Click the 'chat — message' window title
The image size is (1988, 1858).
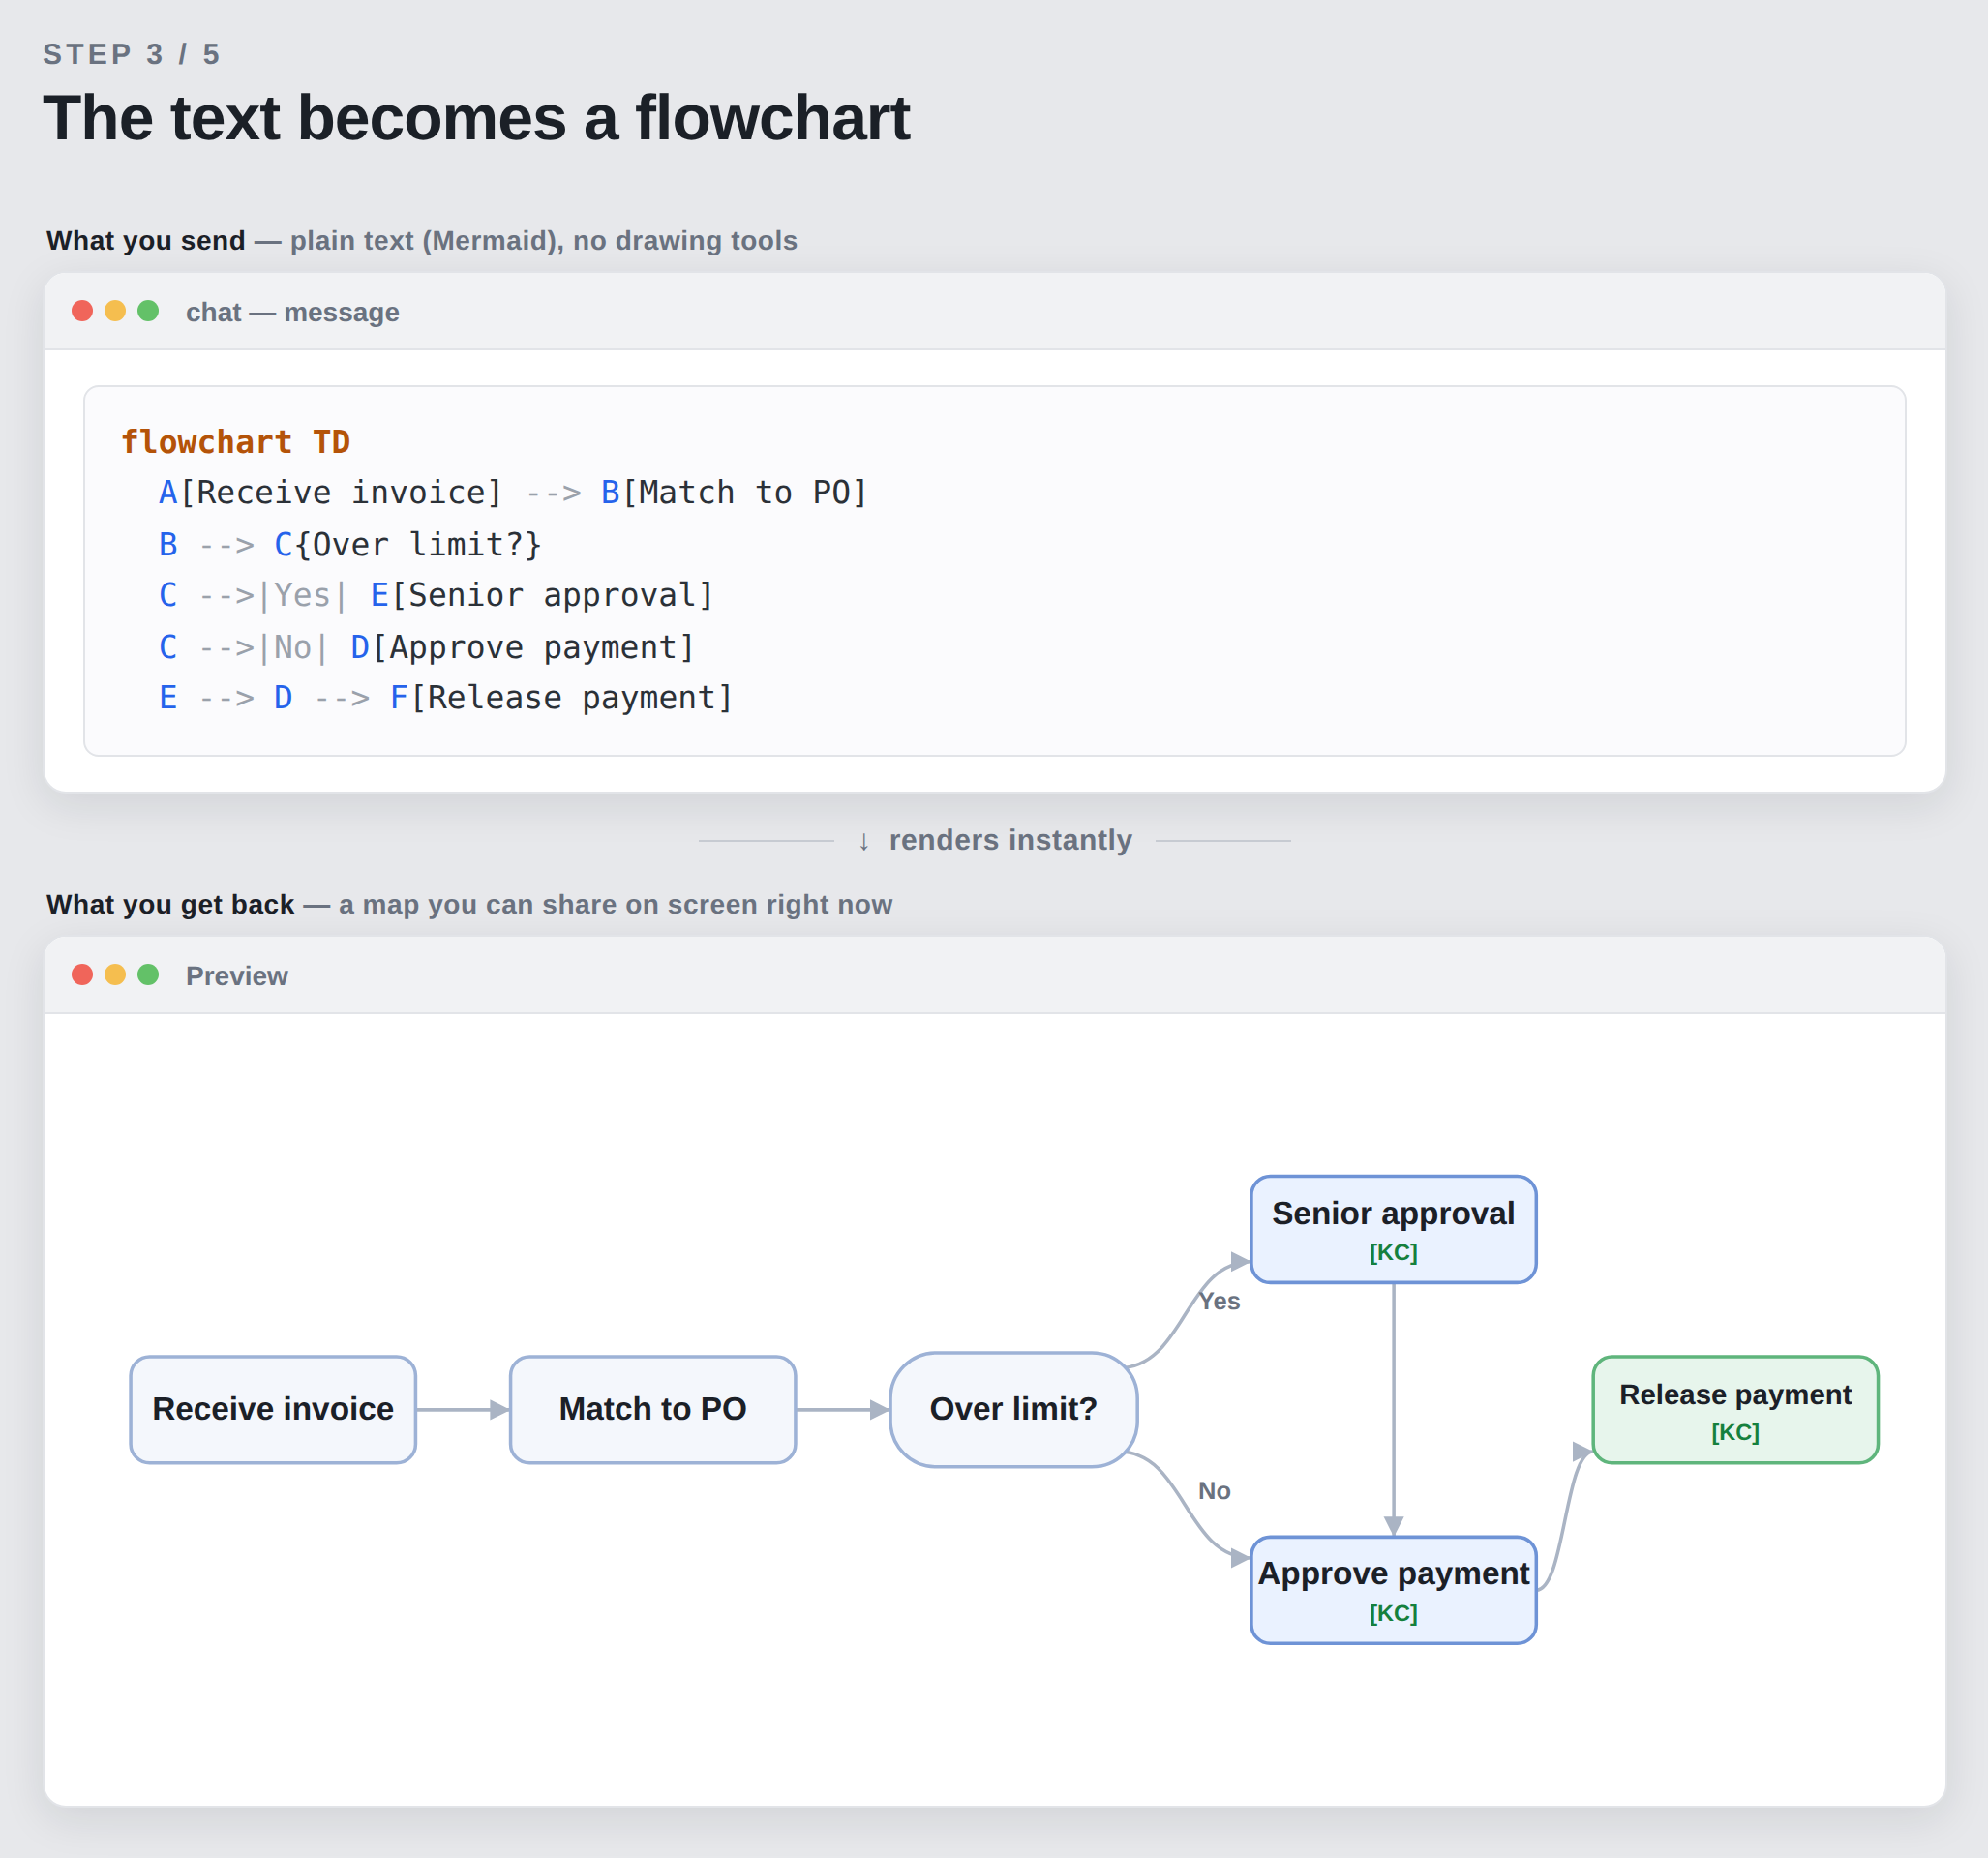(x=292, y=312)
